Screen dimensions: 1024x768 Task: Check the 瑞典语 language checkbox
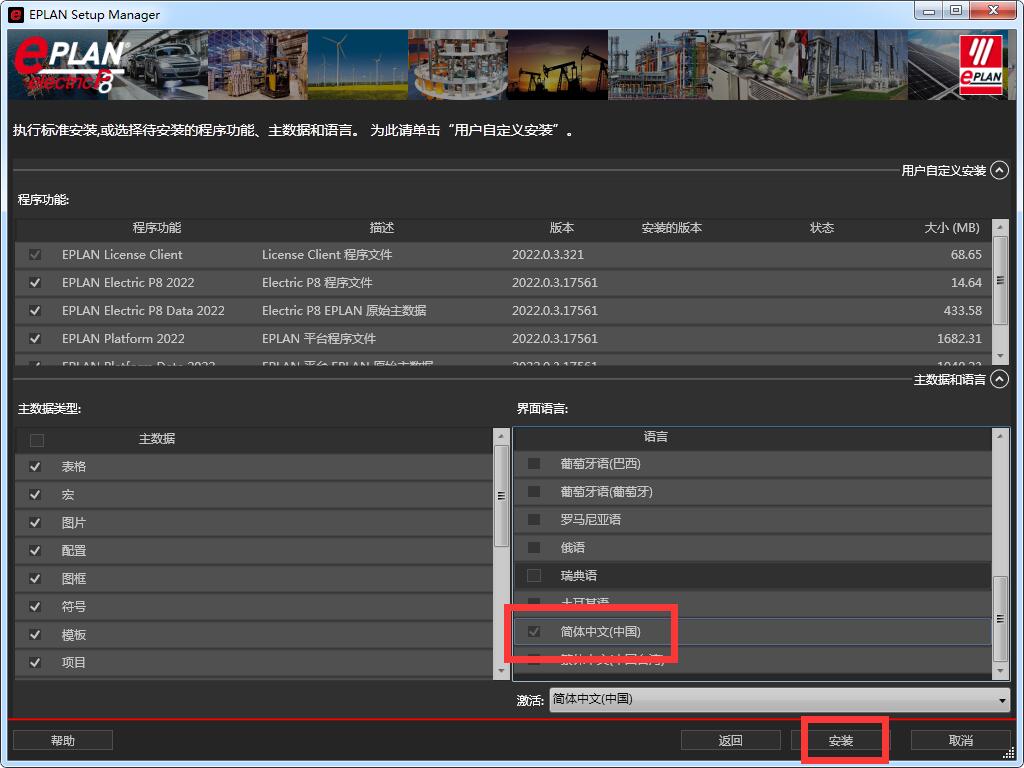(x=534, y=576)
